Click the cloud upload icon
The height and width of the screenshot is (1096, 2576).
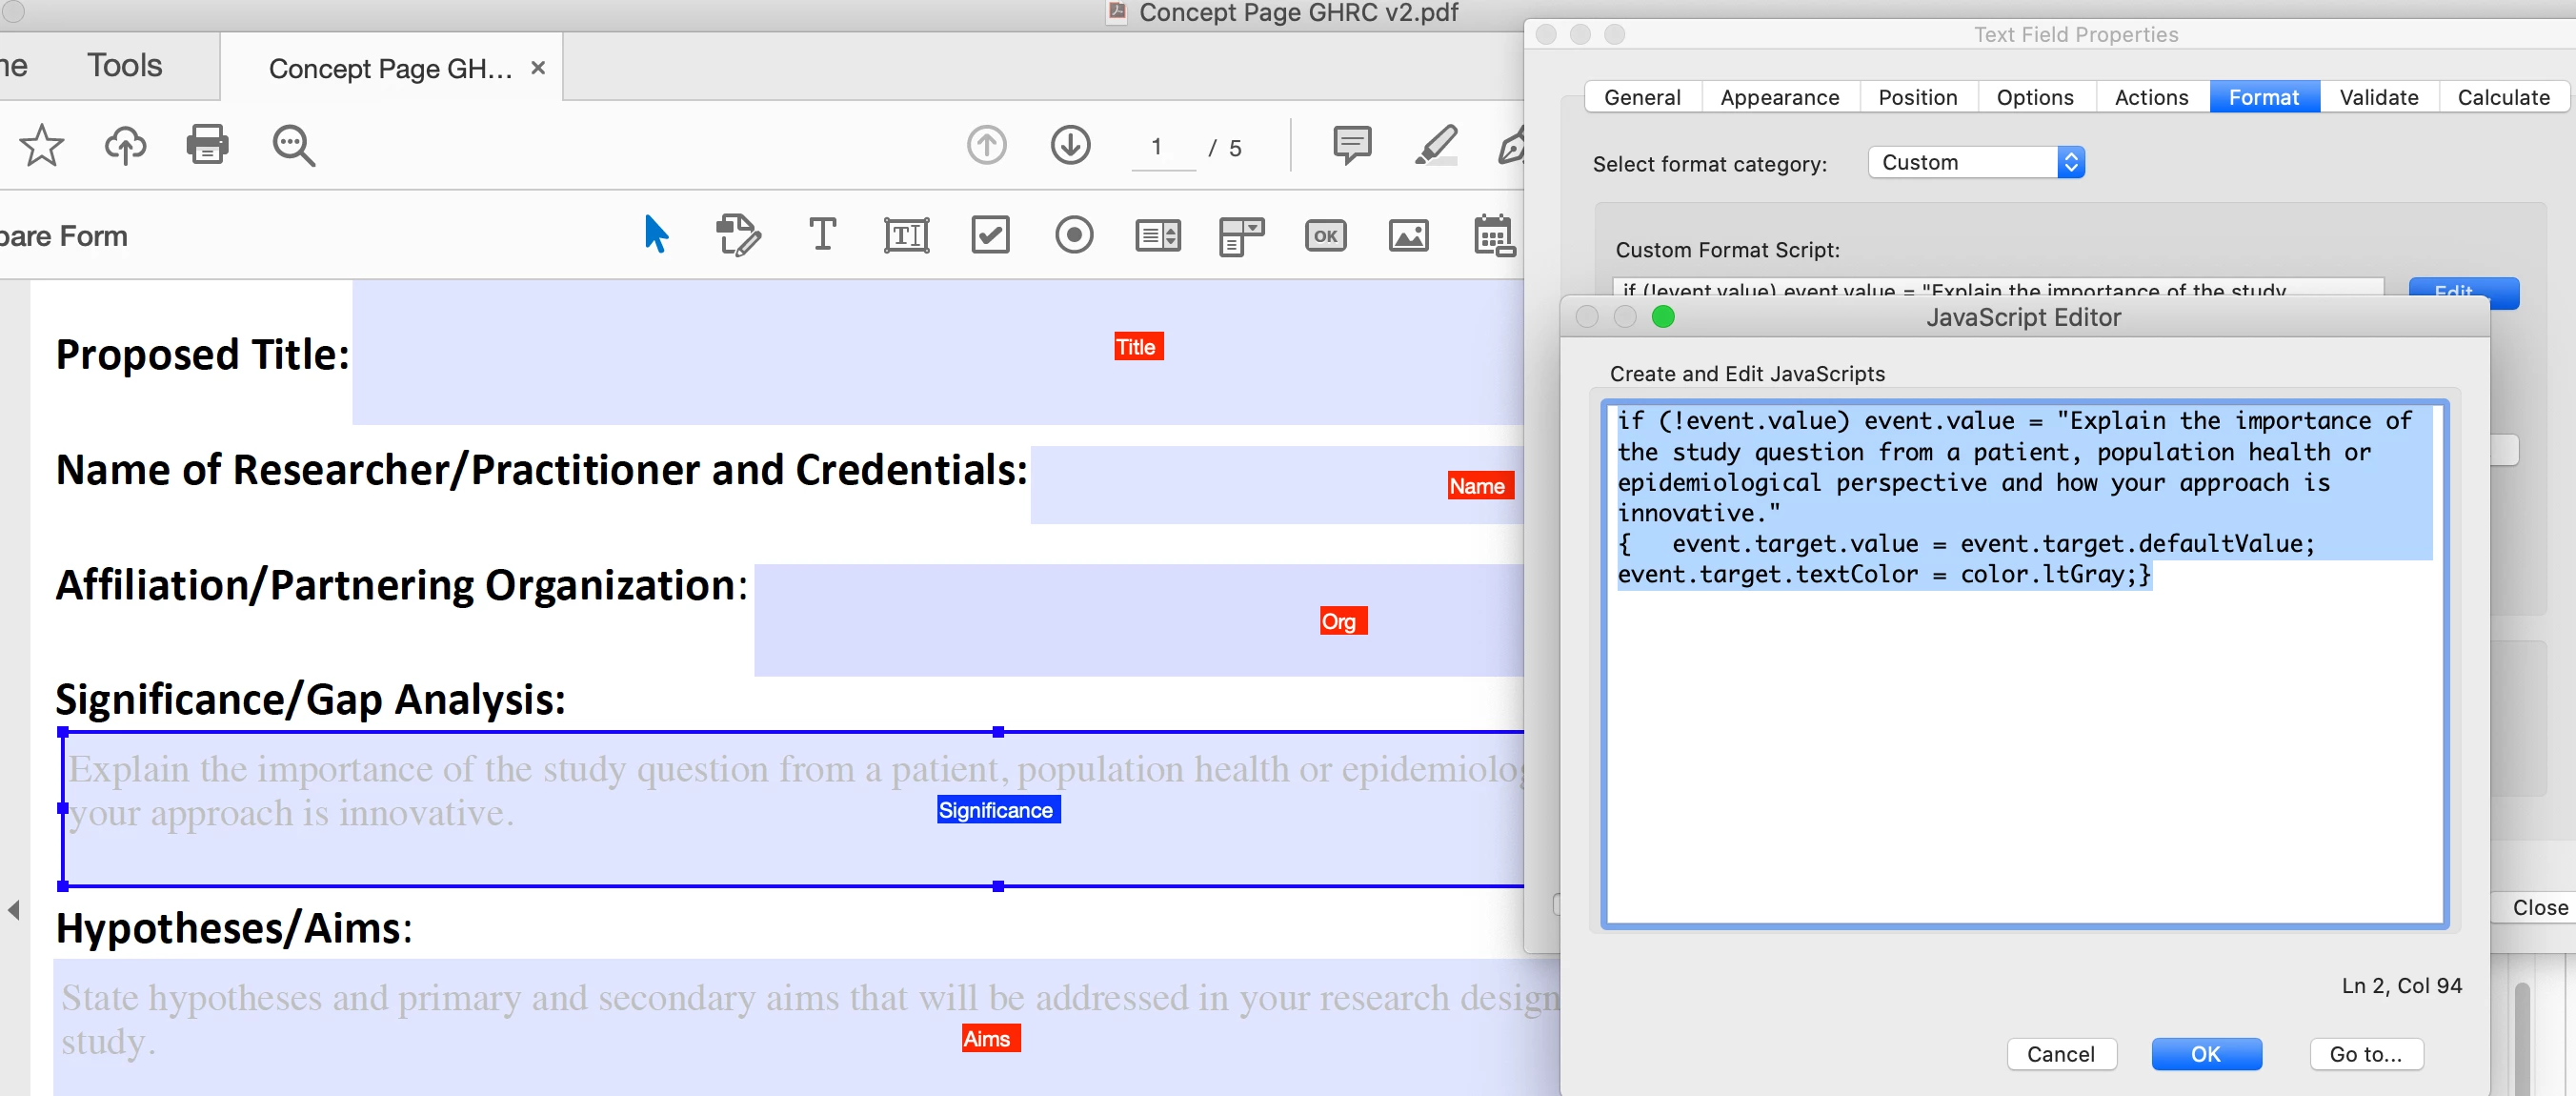click(x=125, y=146)
